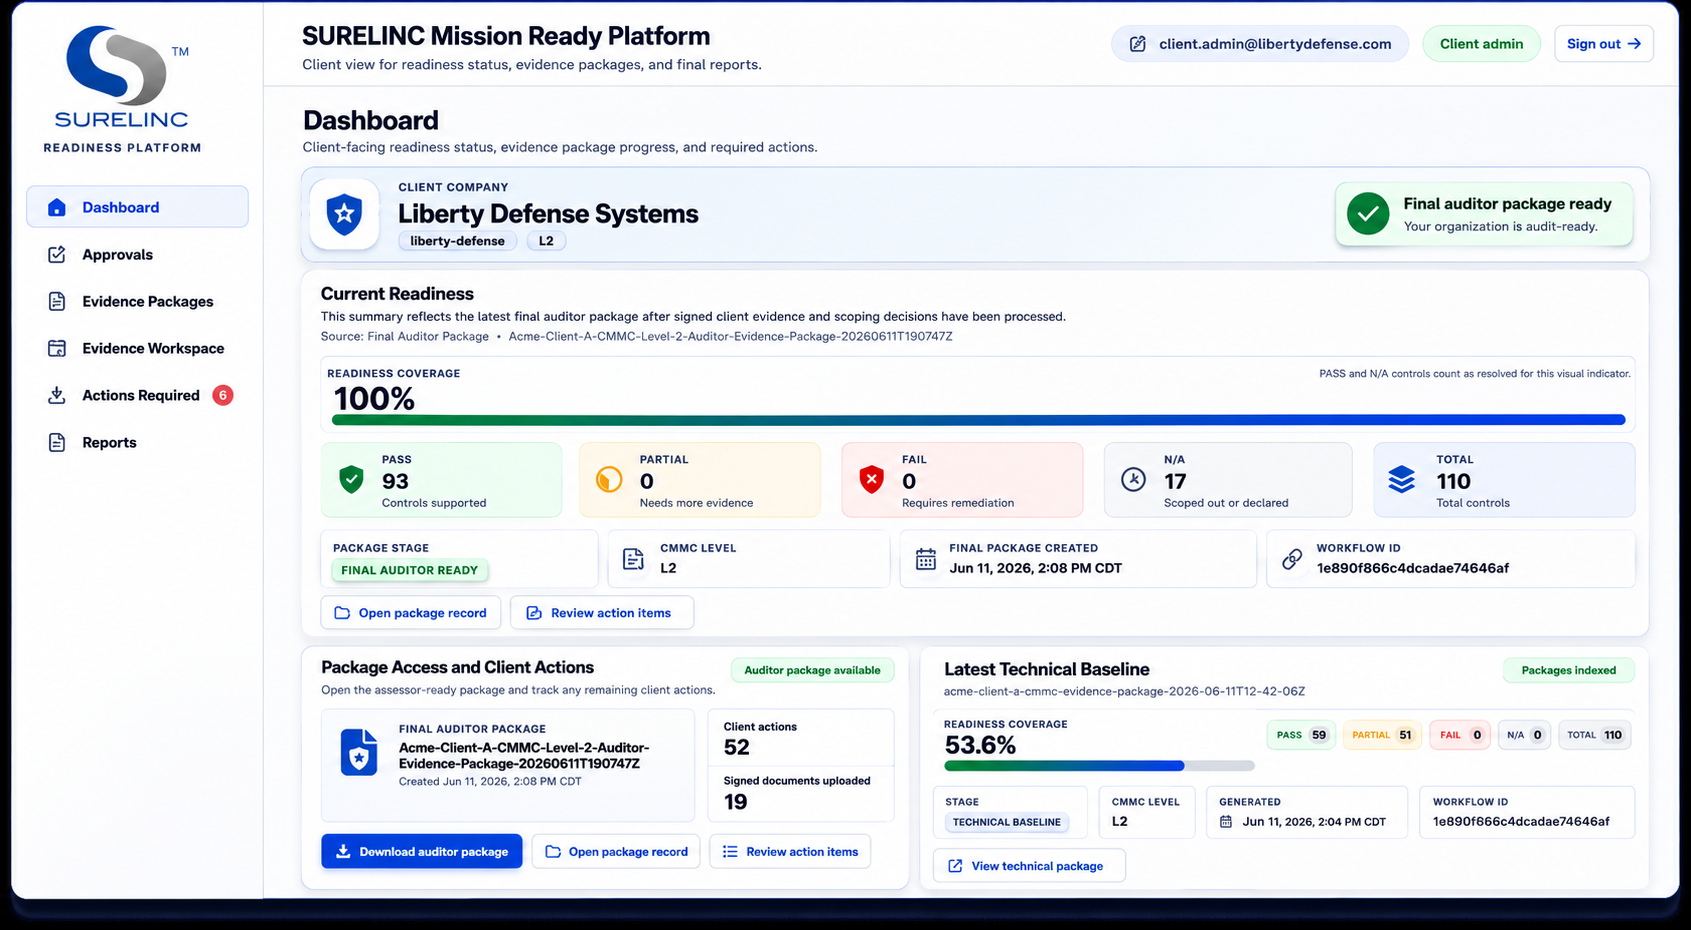Click the link icon beside Workflow ID
The width and height of the screenshot is (1691, 930).
point(1292,559)
